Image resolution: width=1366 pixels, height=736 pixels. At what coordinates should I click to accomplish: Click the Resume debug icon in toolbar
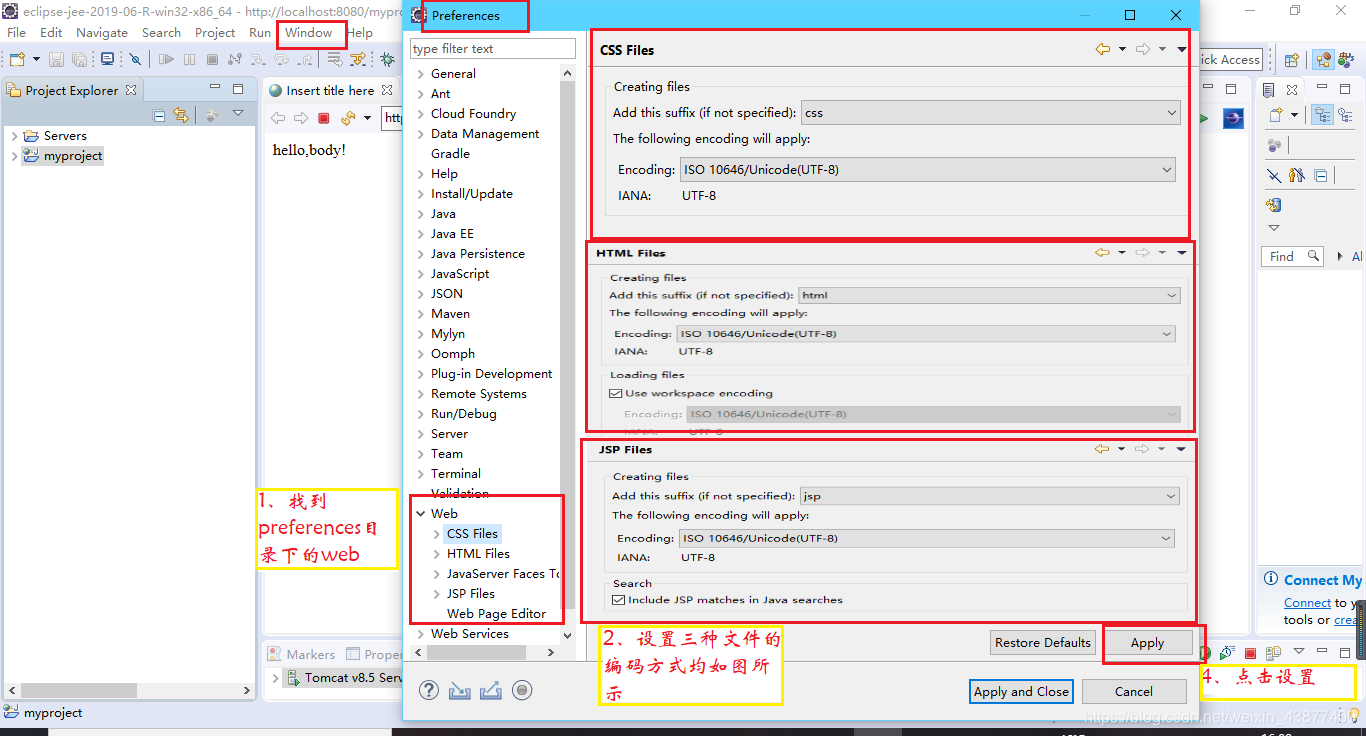[167, 60]
